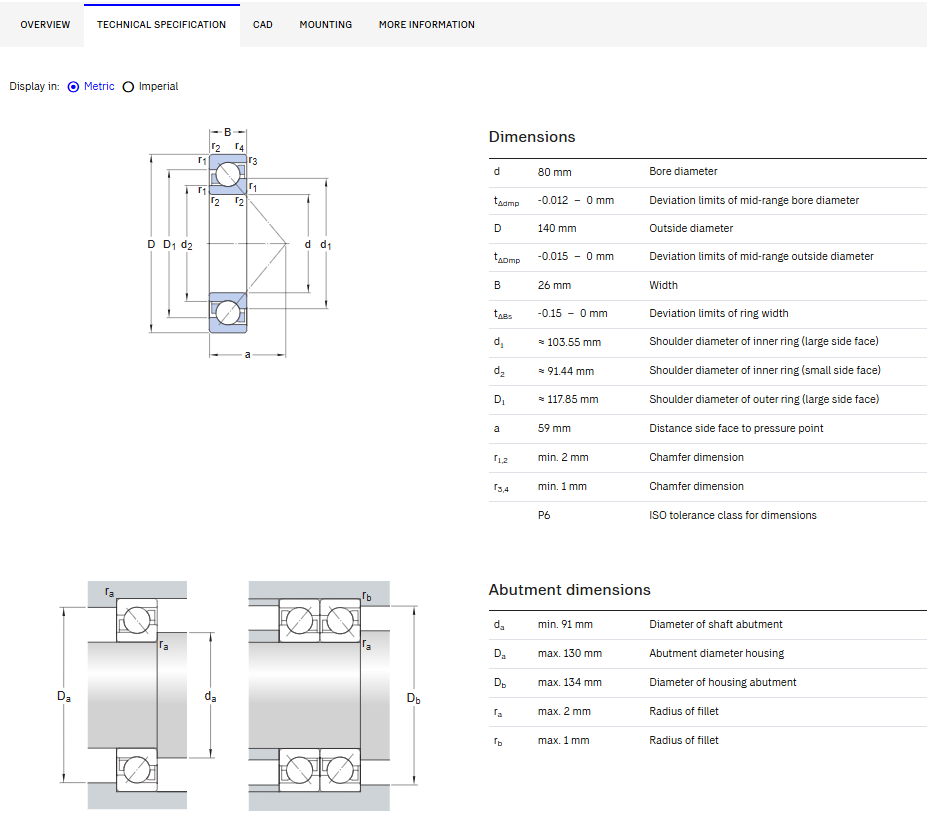Click the min. 2 mm chamfer value
Screen dimensions: 927x815
click(563, 457)
